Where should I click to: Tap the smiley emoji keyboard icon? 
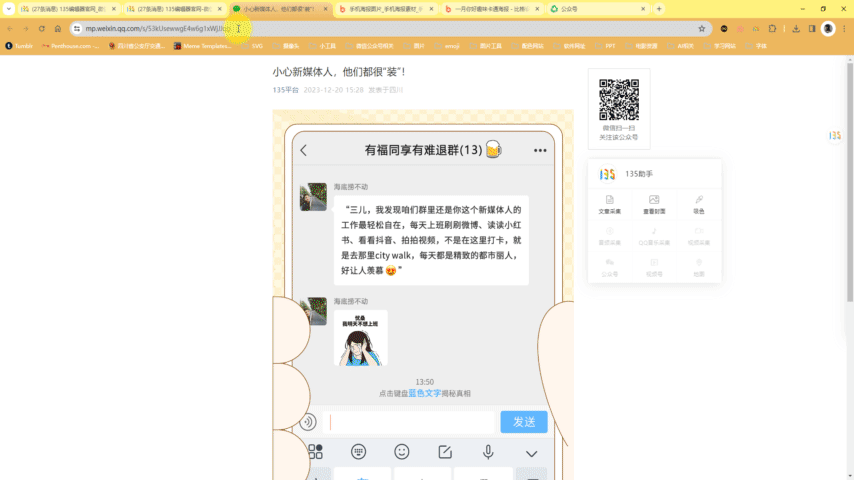click(402, 452)
